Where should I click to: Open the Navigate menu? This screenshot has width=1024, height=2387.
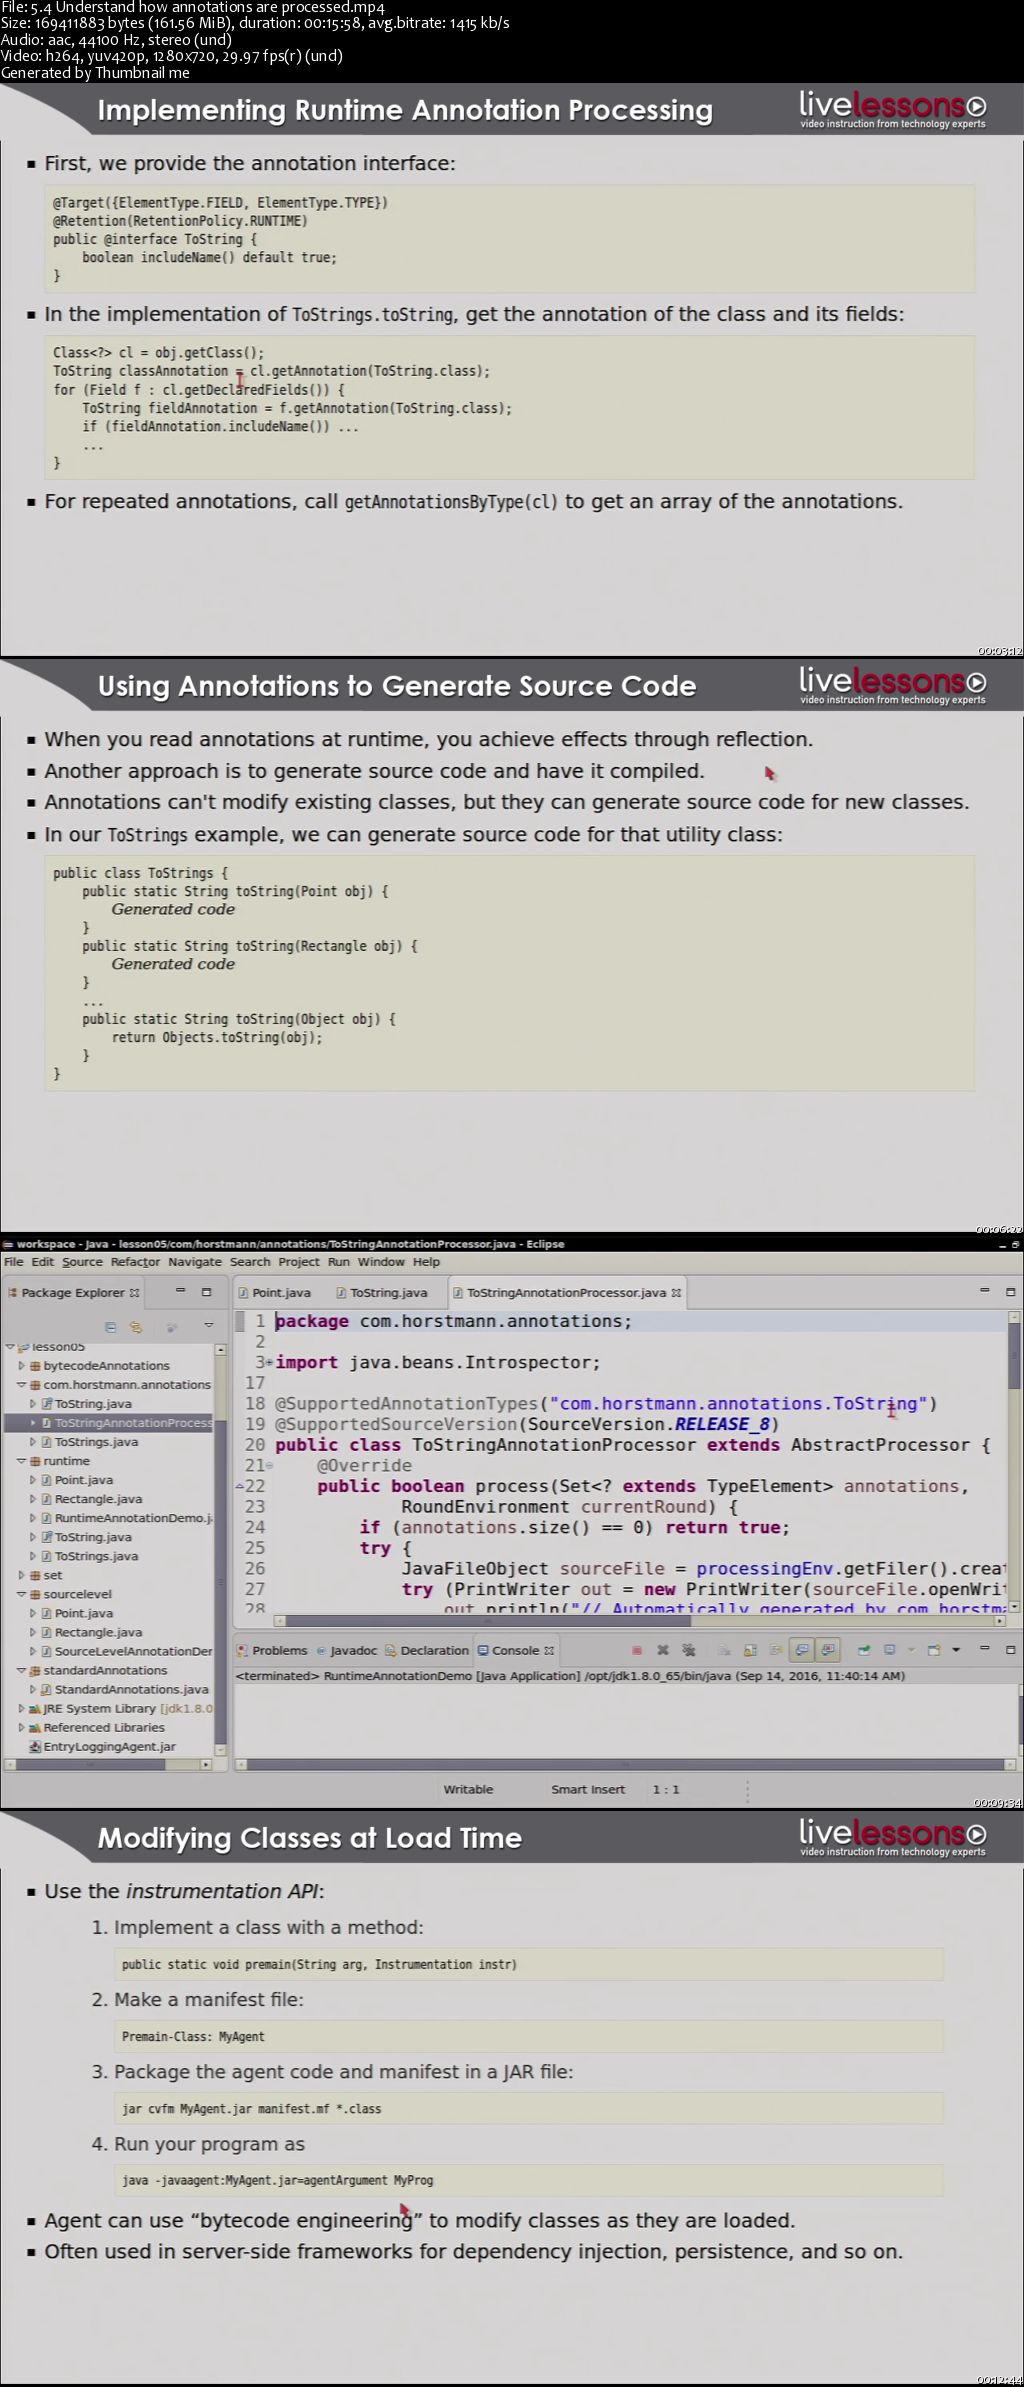coord(195,1262)
